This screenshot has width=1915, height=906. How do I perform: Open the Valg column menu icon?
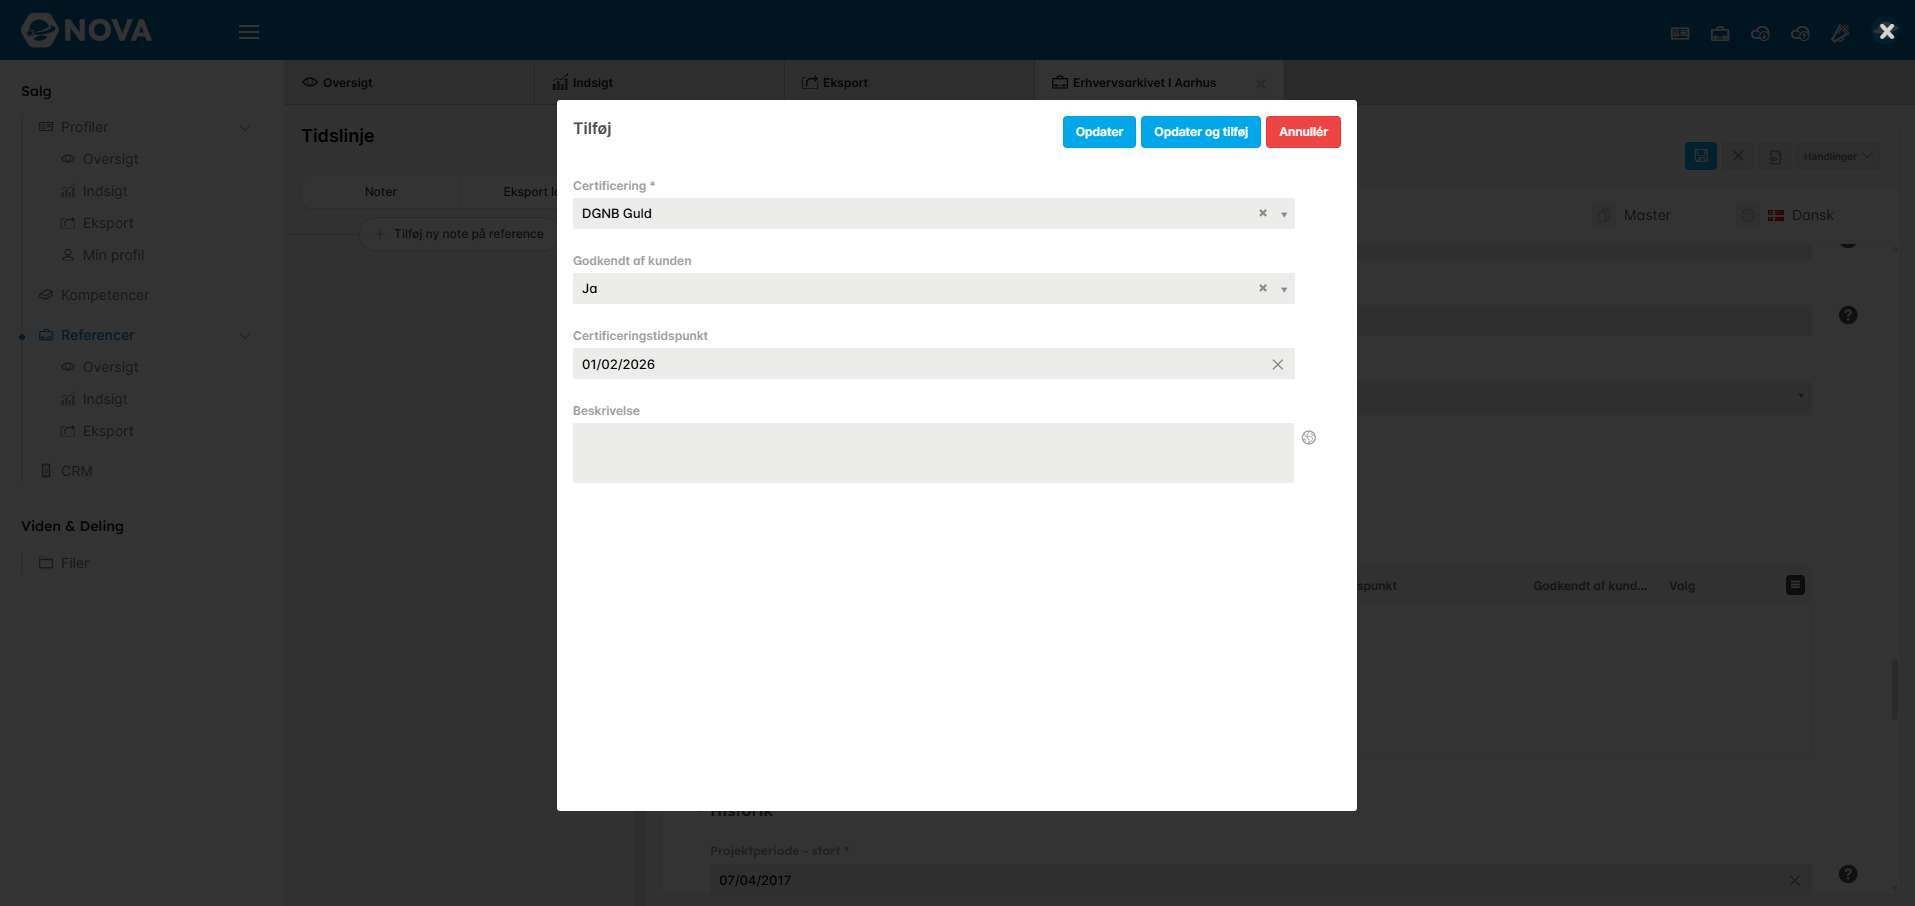[1795, 585]
